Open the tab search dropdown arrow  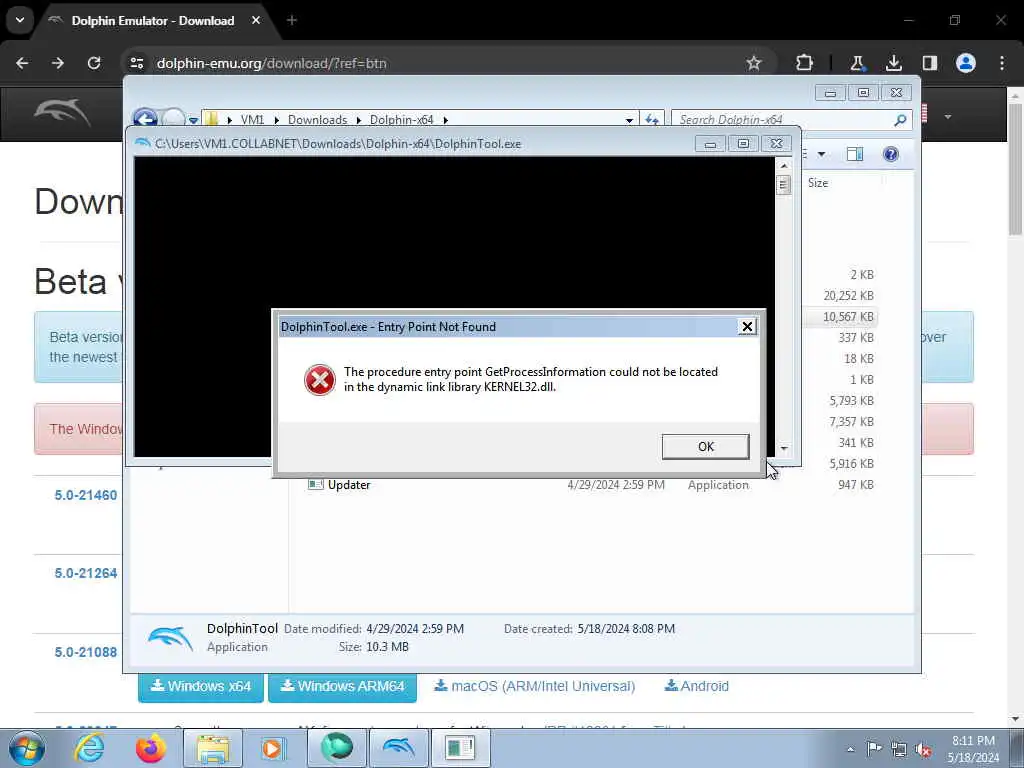click(x=20, y=20)
